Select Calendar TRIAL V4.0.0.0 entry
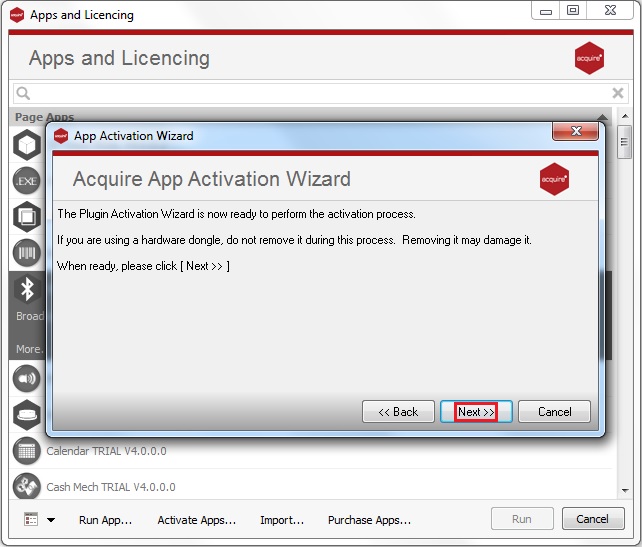 106,451
